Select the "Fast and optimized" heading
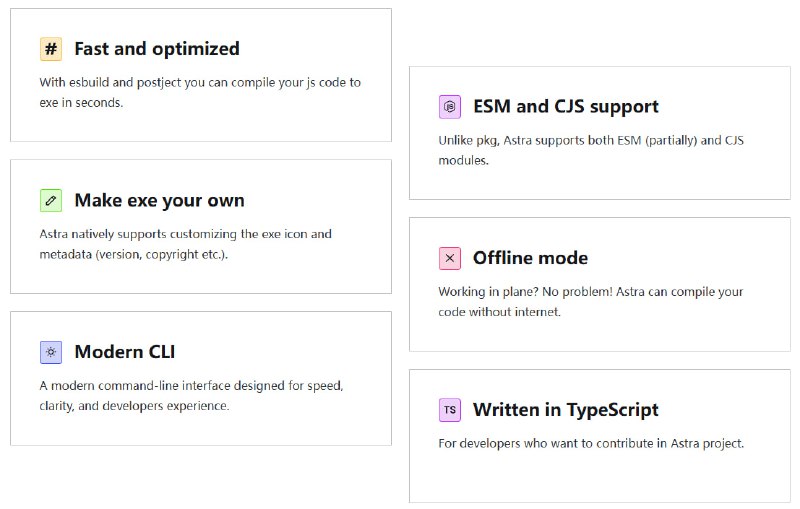 click(157, 49)
